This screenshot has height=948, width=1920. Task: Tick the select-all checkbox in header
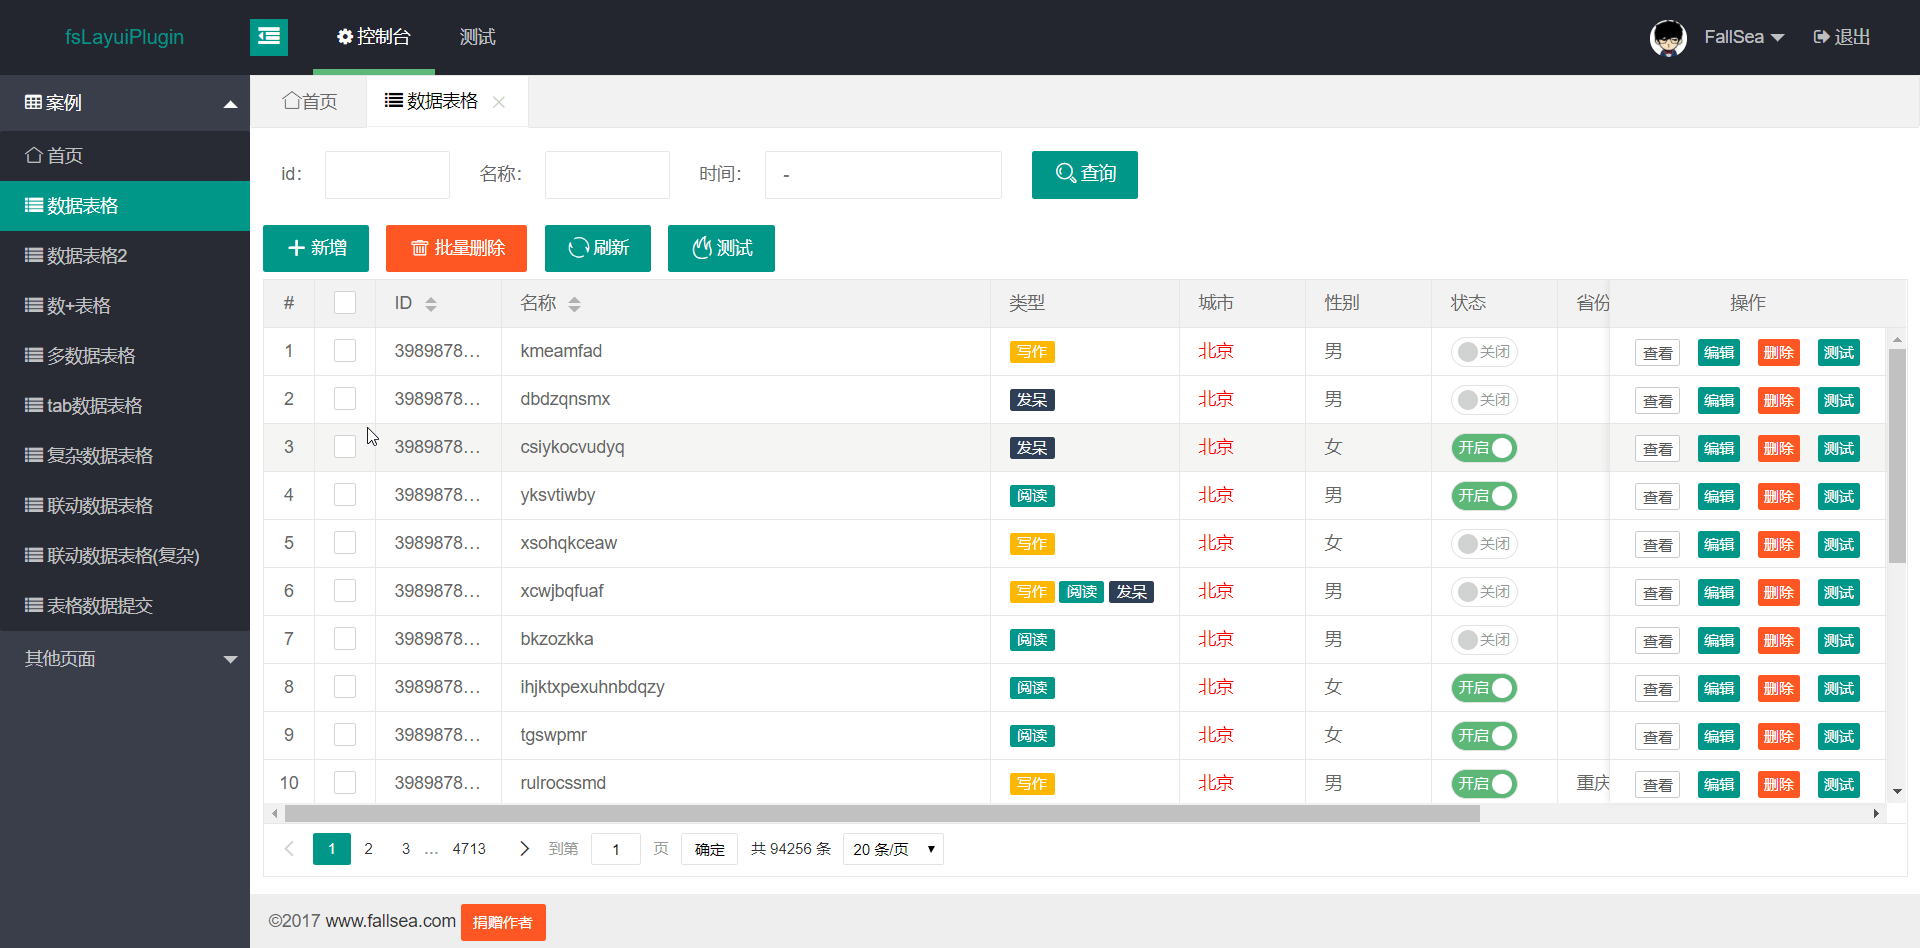click(x=345, y=303)
